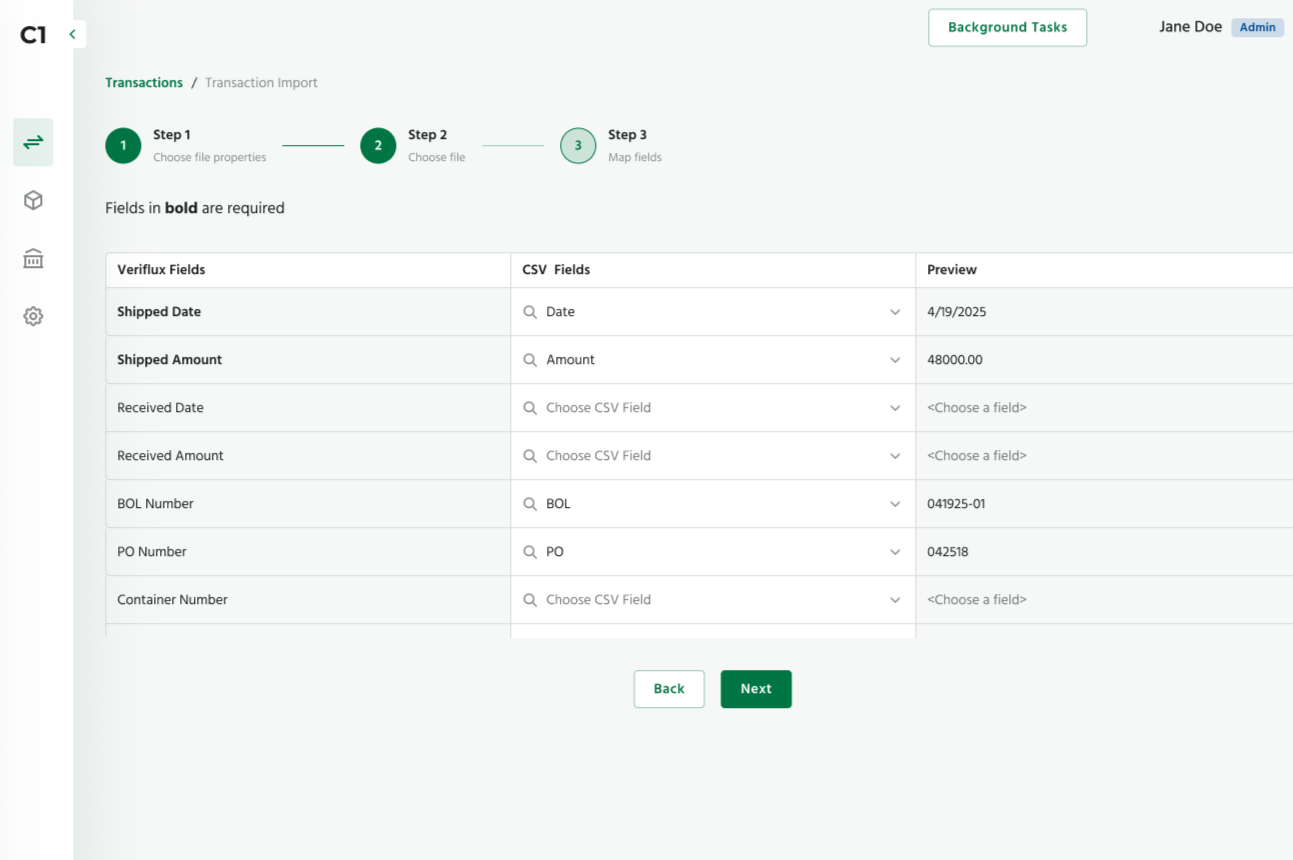Collapse the sidebar with the chevron
The width and height of the screenshot is (1293, 860).
72,34
